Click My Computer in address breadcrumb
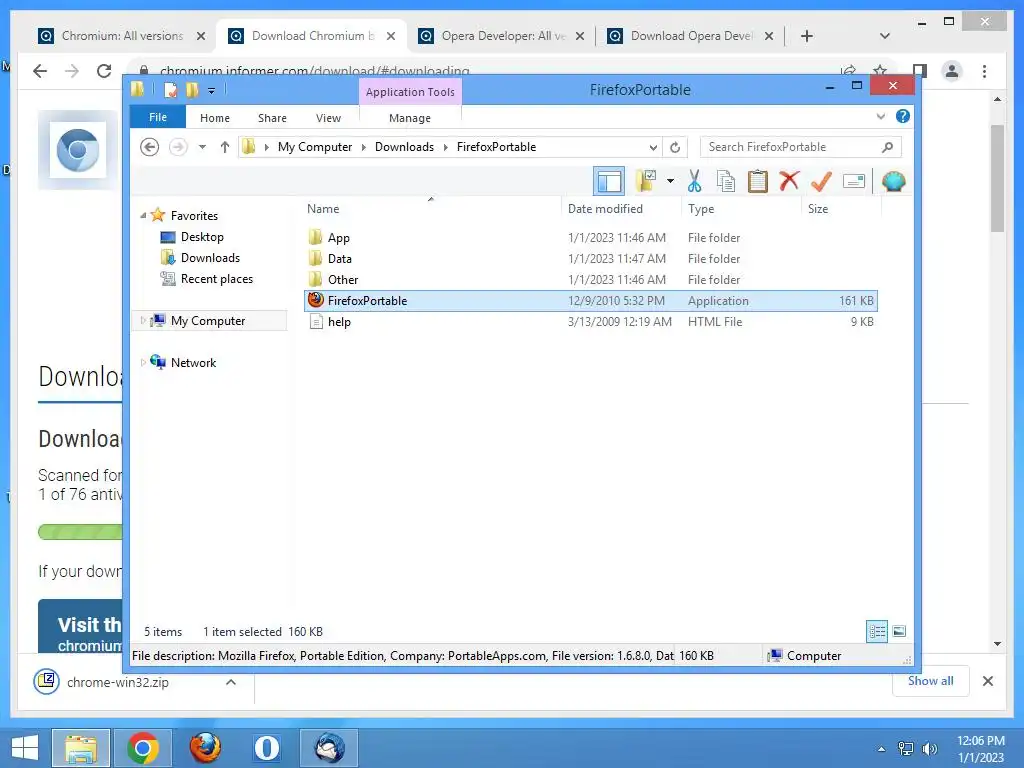 (x=315, y=147)
